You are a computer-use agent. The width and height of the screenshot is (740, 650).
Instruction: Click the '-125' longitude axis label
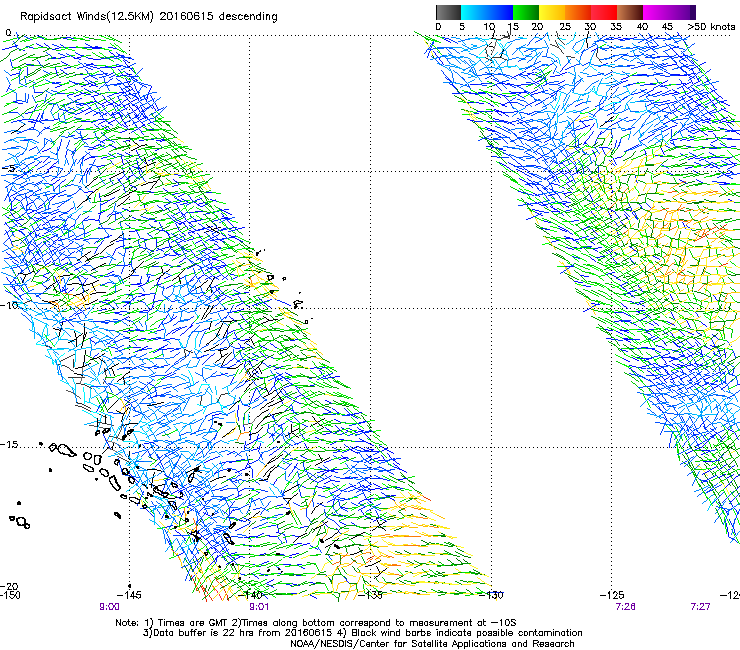pos(612,595)
